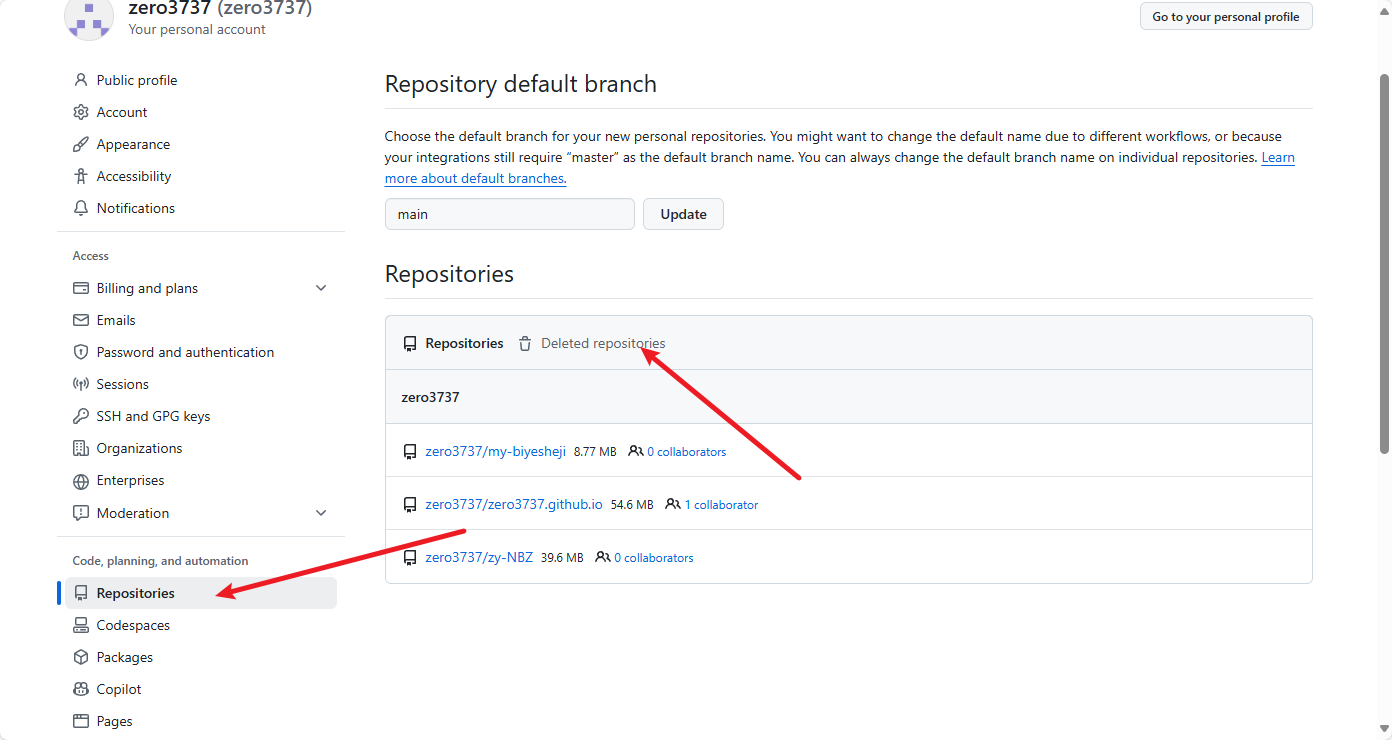Click the Enterprises globe icon
This screenshot has height=740, width=1392.
81,481
